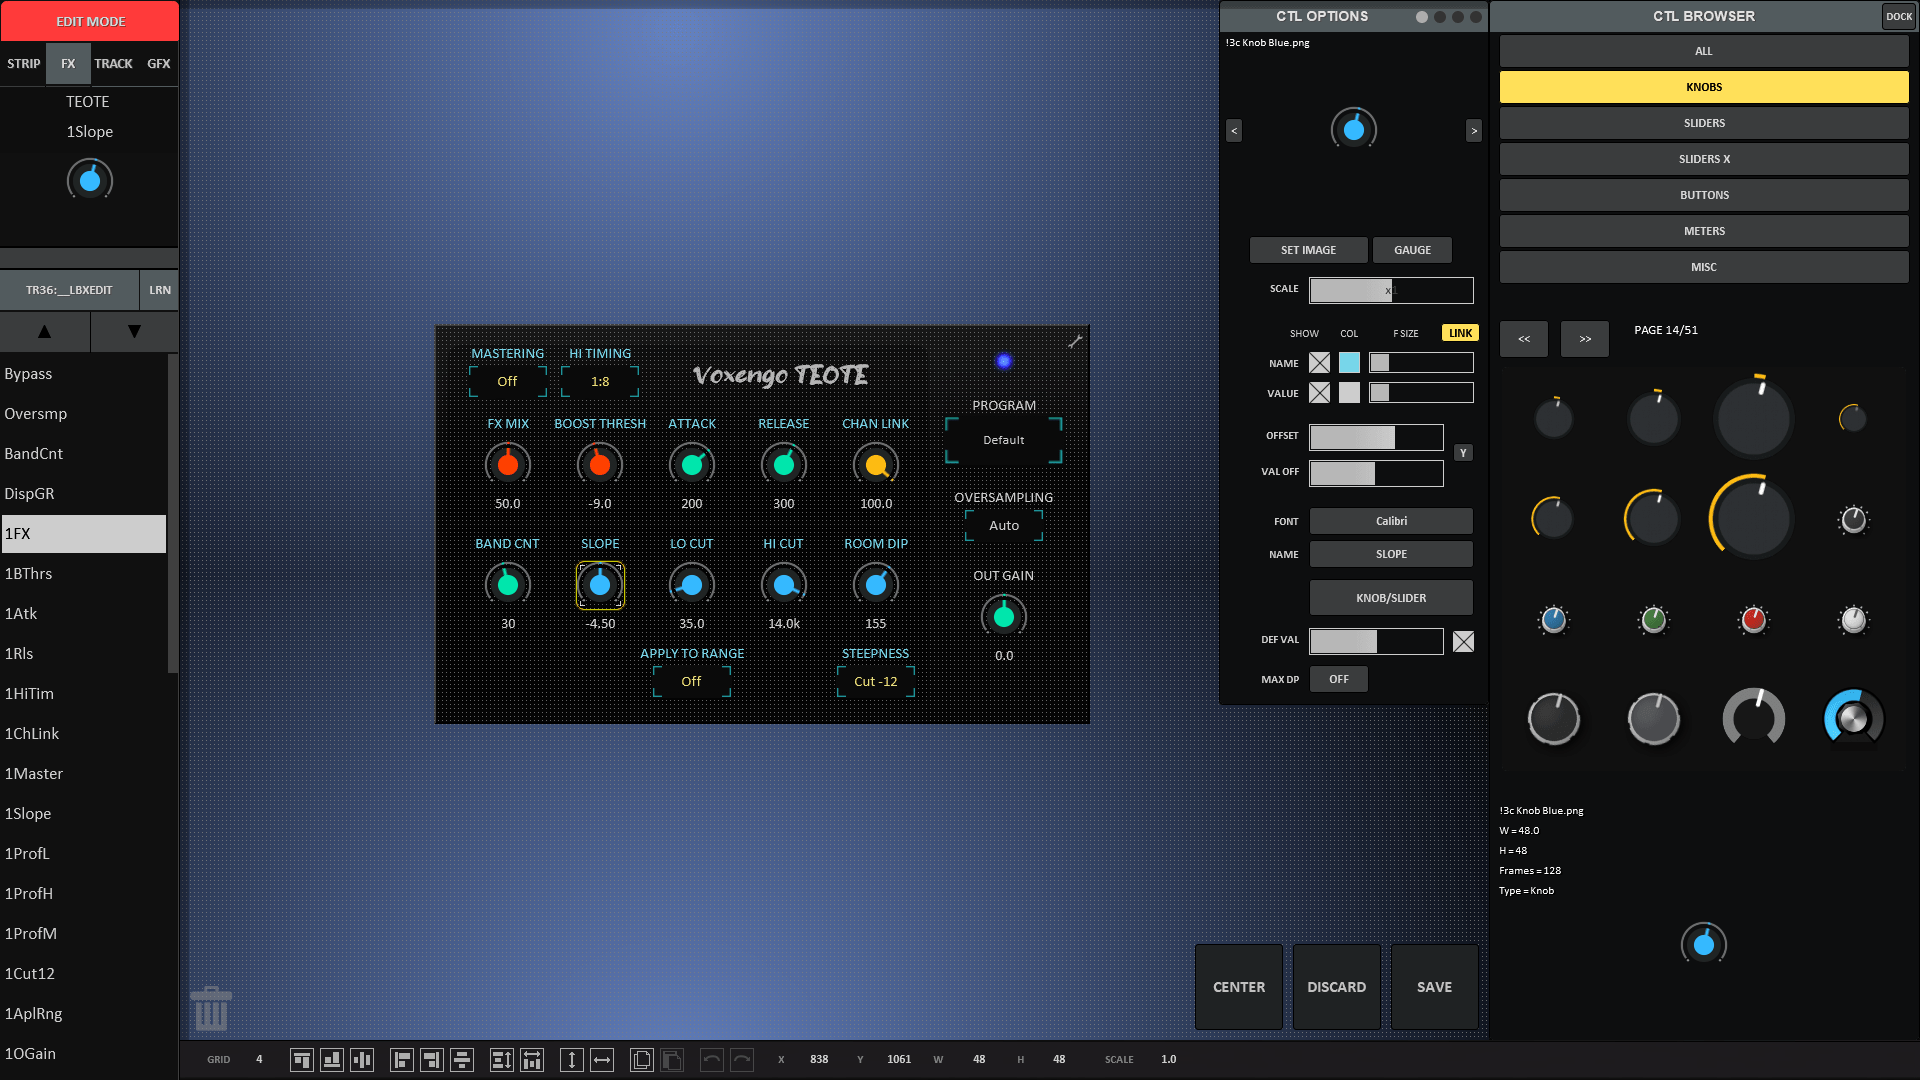Pick the green small knob in browser
Screen dimensions: 1920x1080
point(1653,620)
